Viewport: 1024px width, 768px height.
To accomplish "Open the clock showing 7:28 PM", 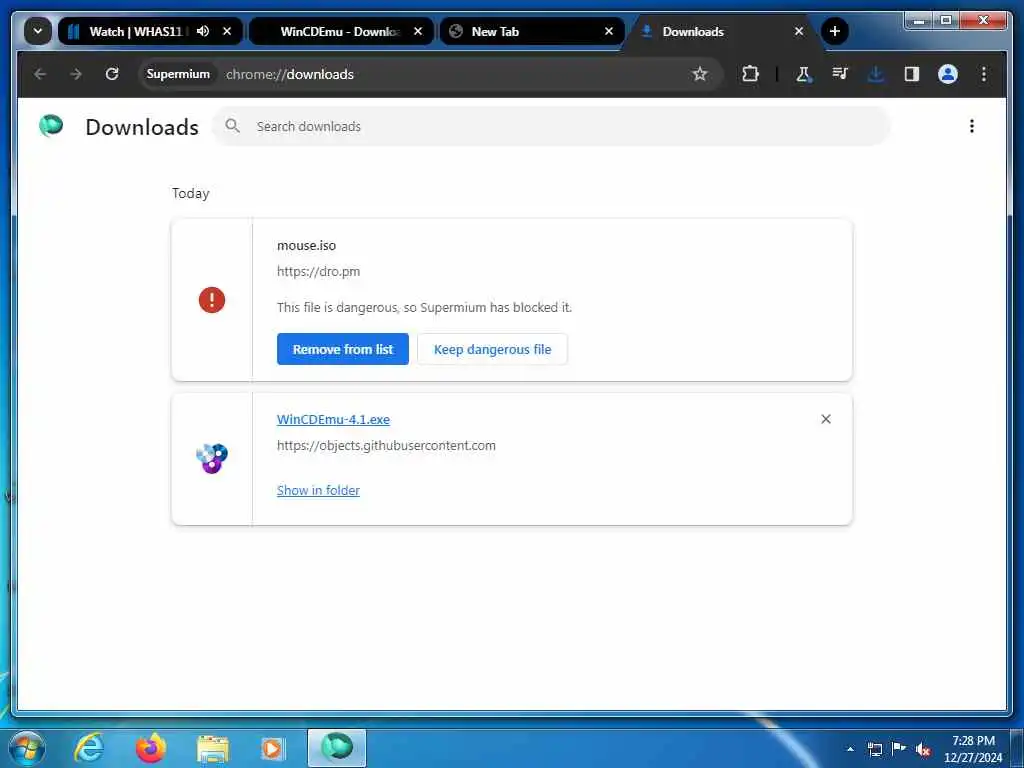I will [x=973, y=748].
